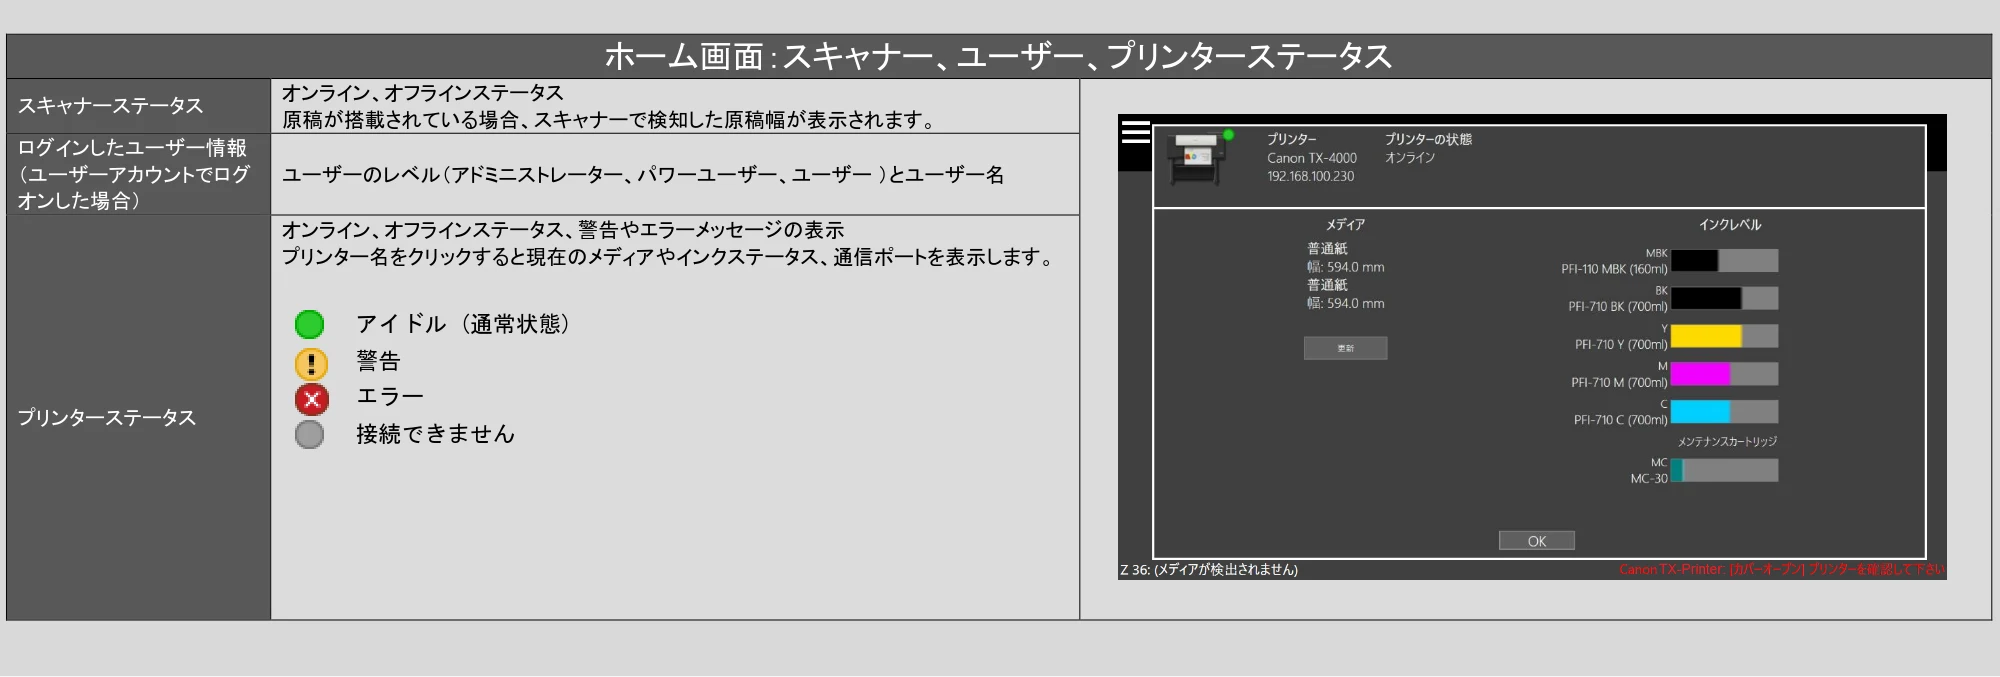The height and width of the screenshot is (677, 2000).
Task: Click the red error status icon
Action: 311,400
